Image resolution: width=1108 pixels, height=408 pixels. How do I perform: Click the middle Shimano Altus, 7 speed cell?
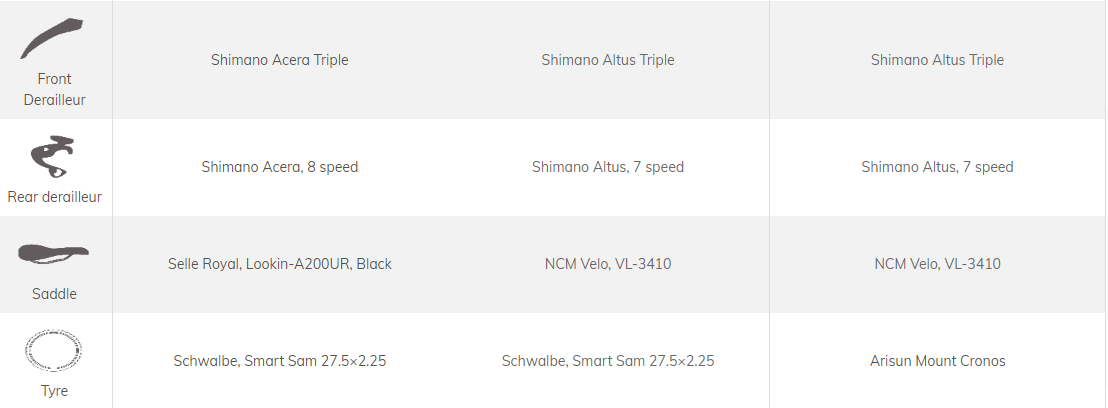click(608, 167)
